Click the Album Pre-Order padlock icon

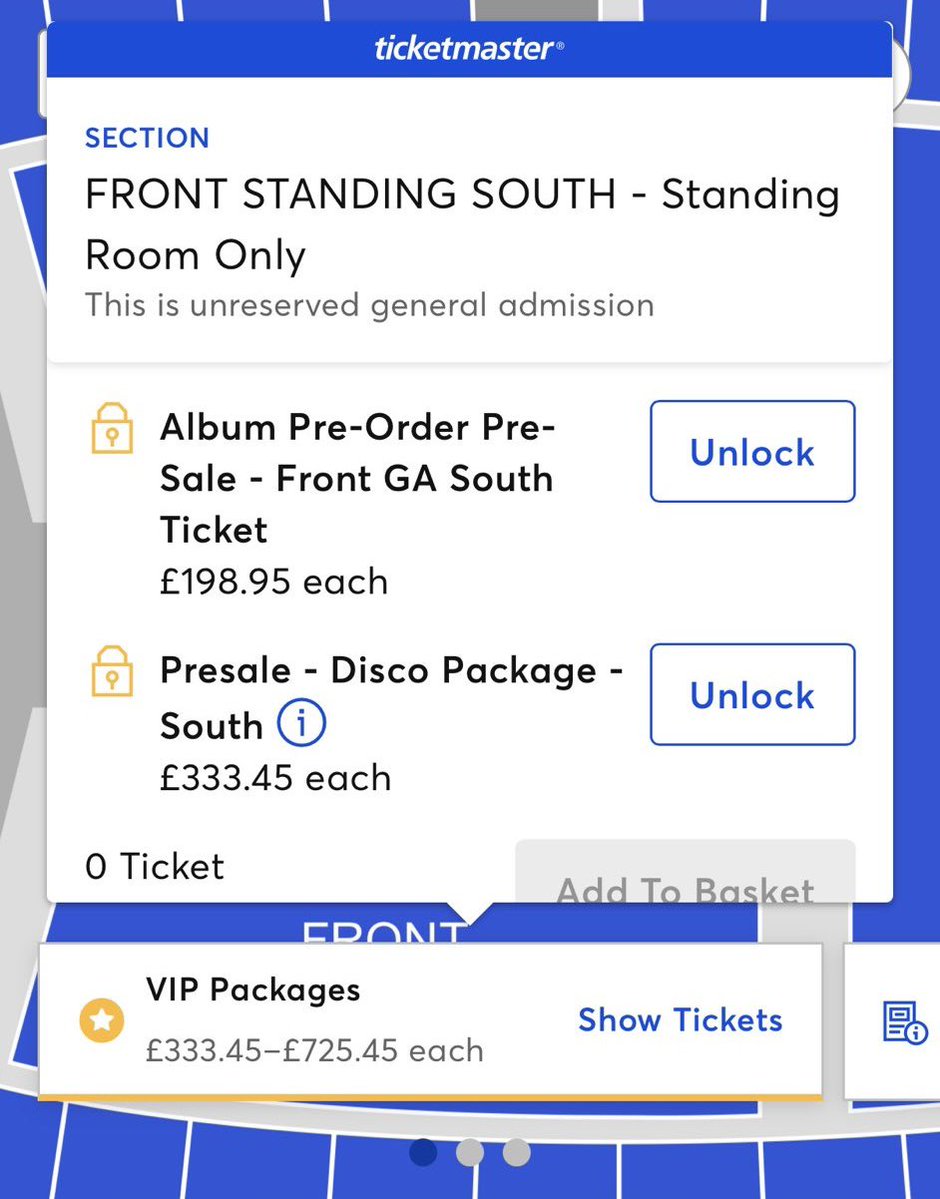pyautogui.click(x=112, y=428)
